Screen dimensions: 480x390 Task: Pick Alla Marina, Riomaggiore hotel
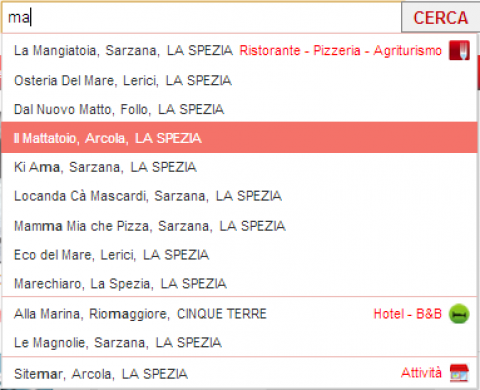[x=239, y=314]
